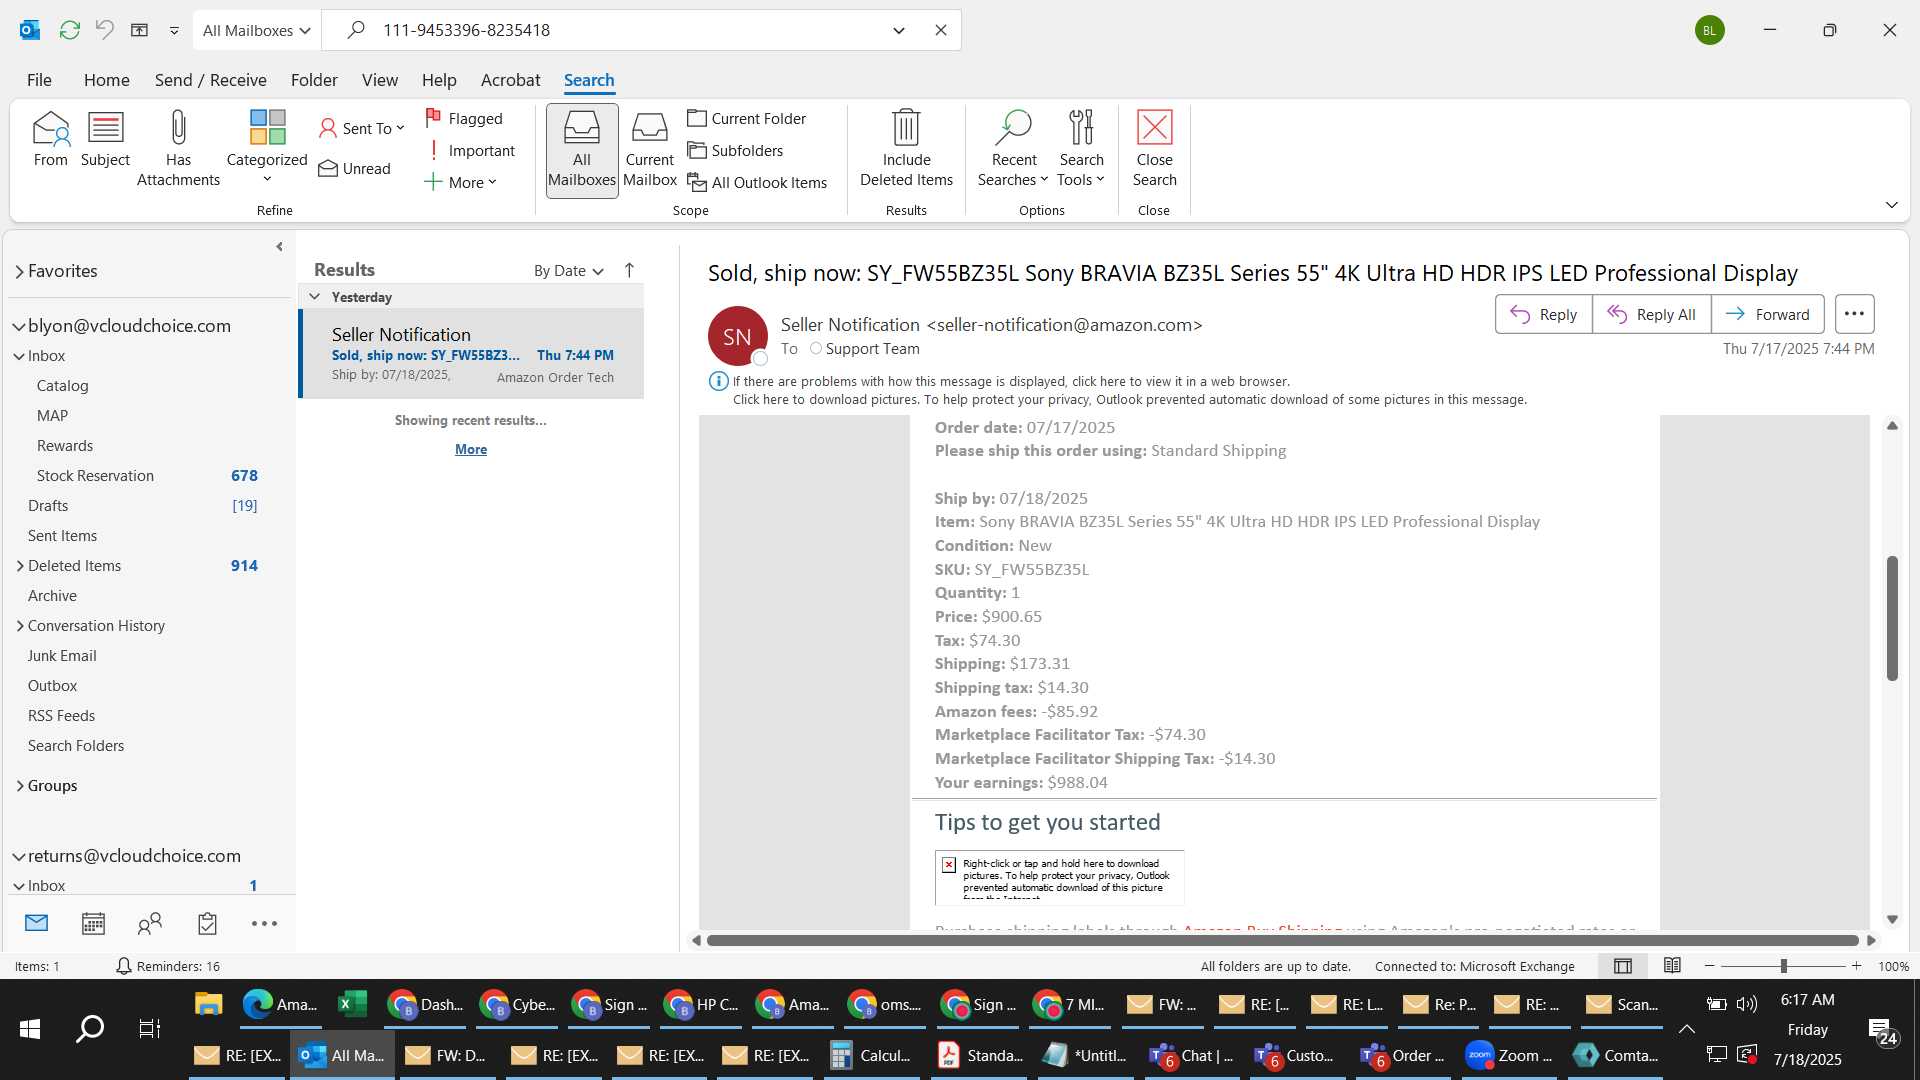1920x1080 pixels.
Task: Collapse the blyon@vcloudchoice.com account
Action: [x=19, y=326]
